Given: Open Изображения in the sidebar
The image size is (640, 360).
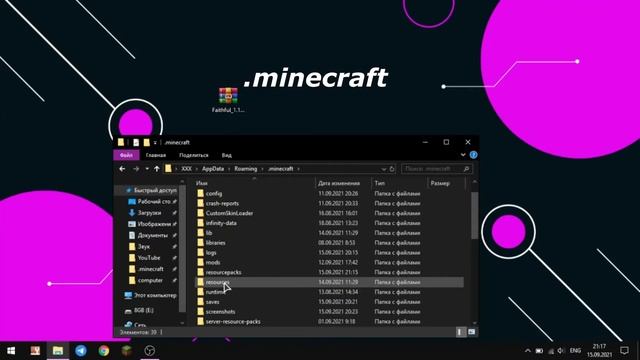Looking at the screenshot, I should pyautogui.click(x=154, y=224).
